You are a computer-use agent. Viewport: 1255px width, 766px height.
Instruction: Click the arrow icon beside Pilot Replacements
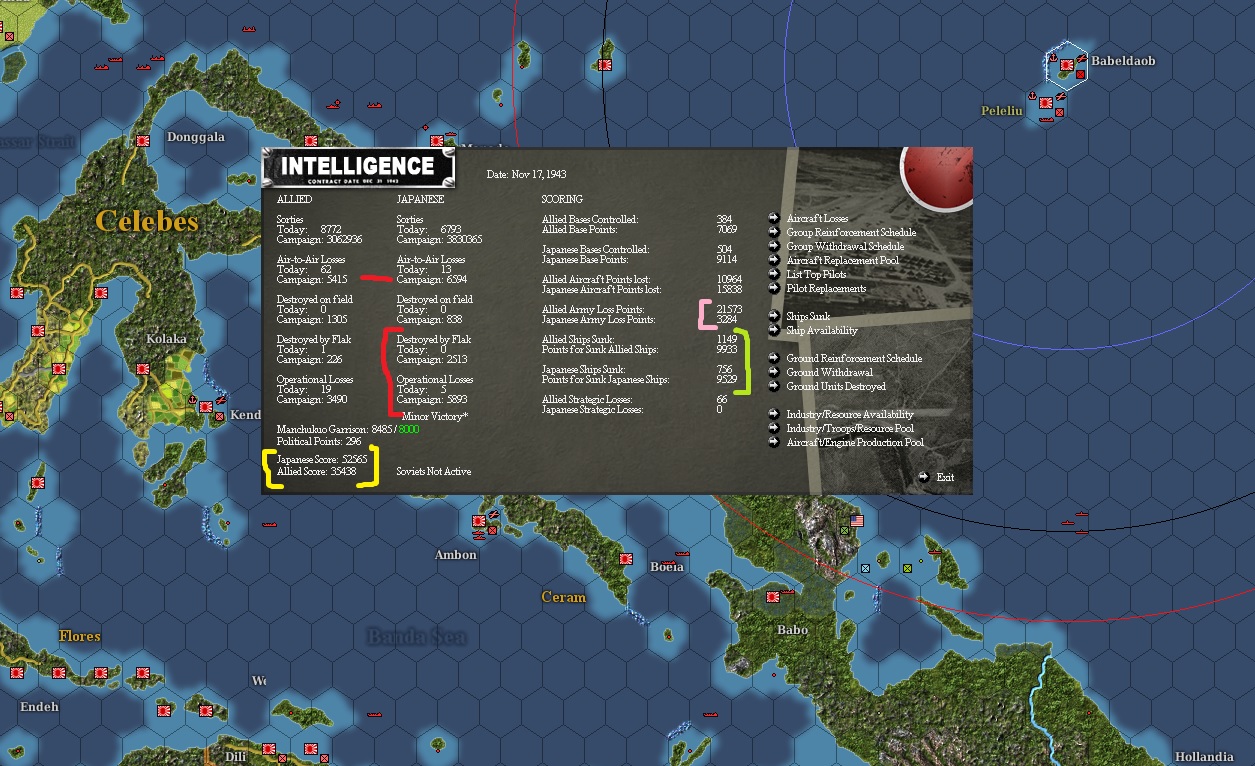[774, 288]
